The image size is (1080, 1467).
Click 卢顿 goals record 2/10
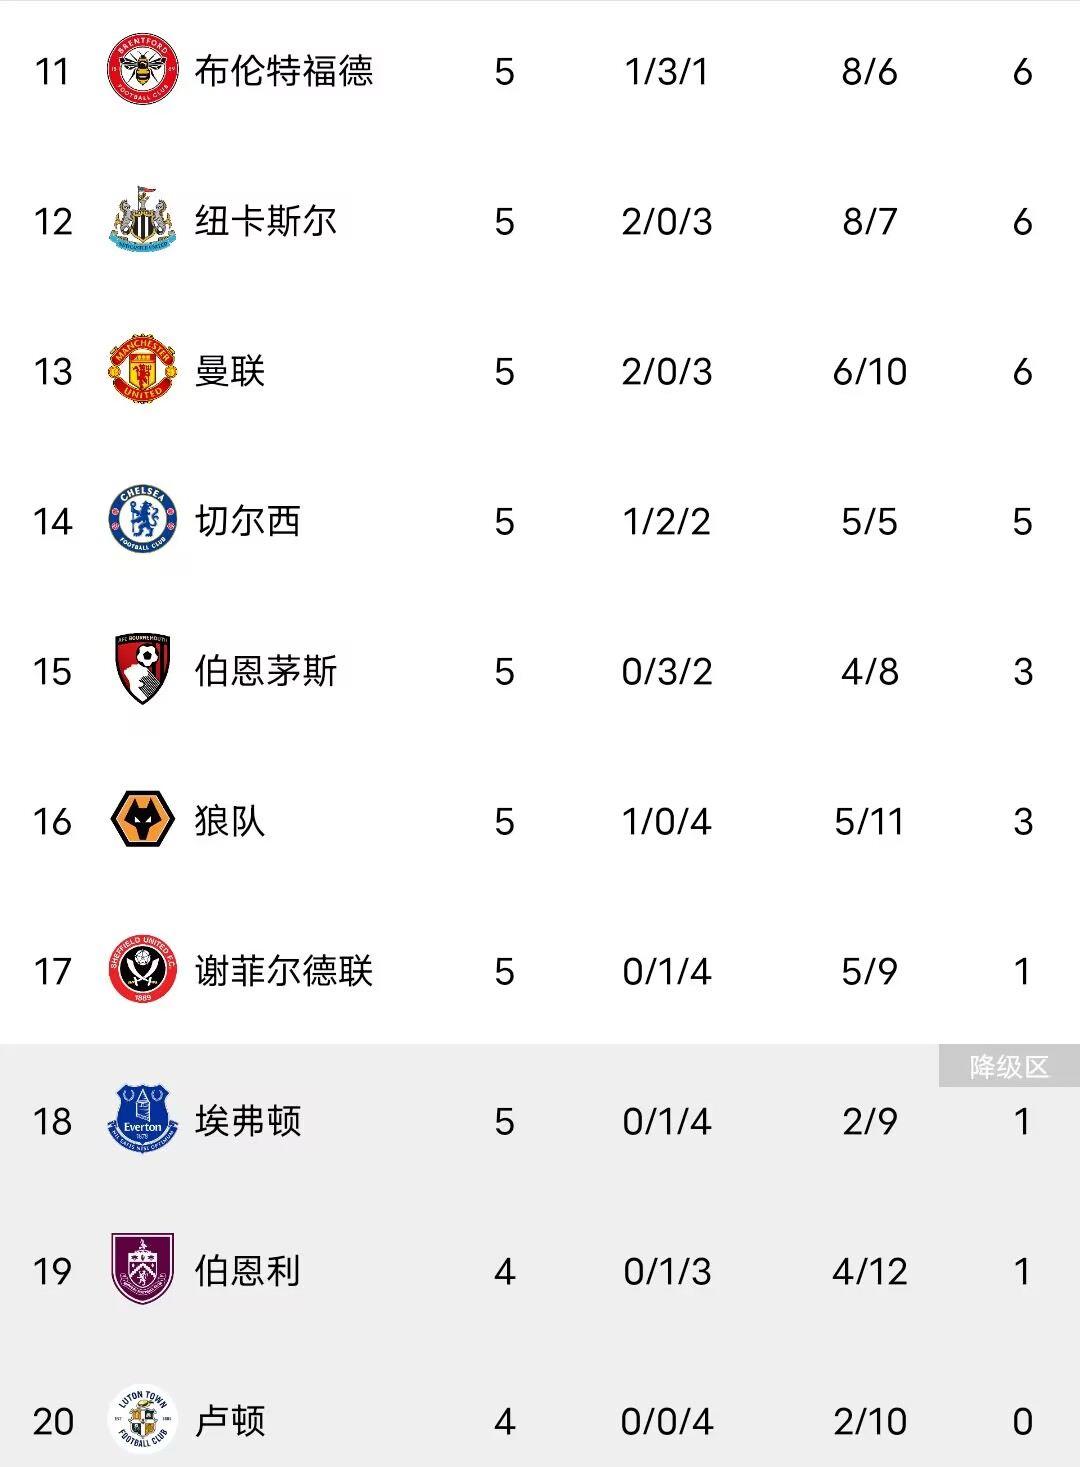point(869,1421)
